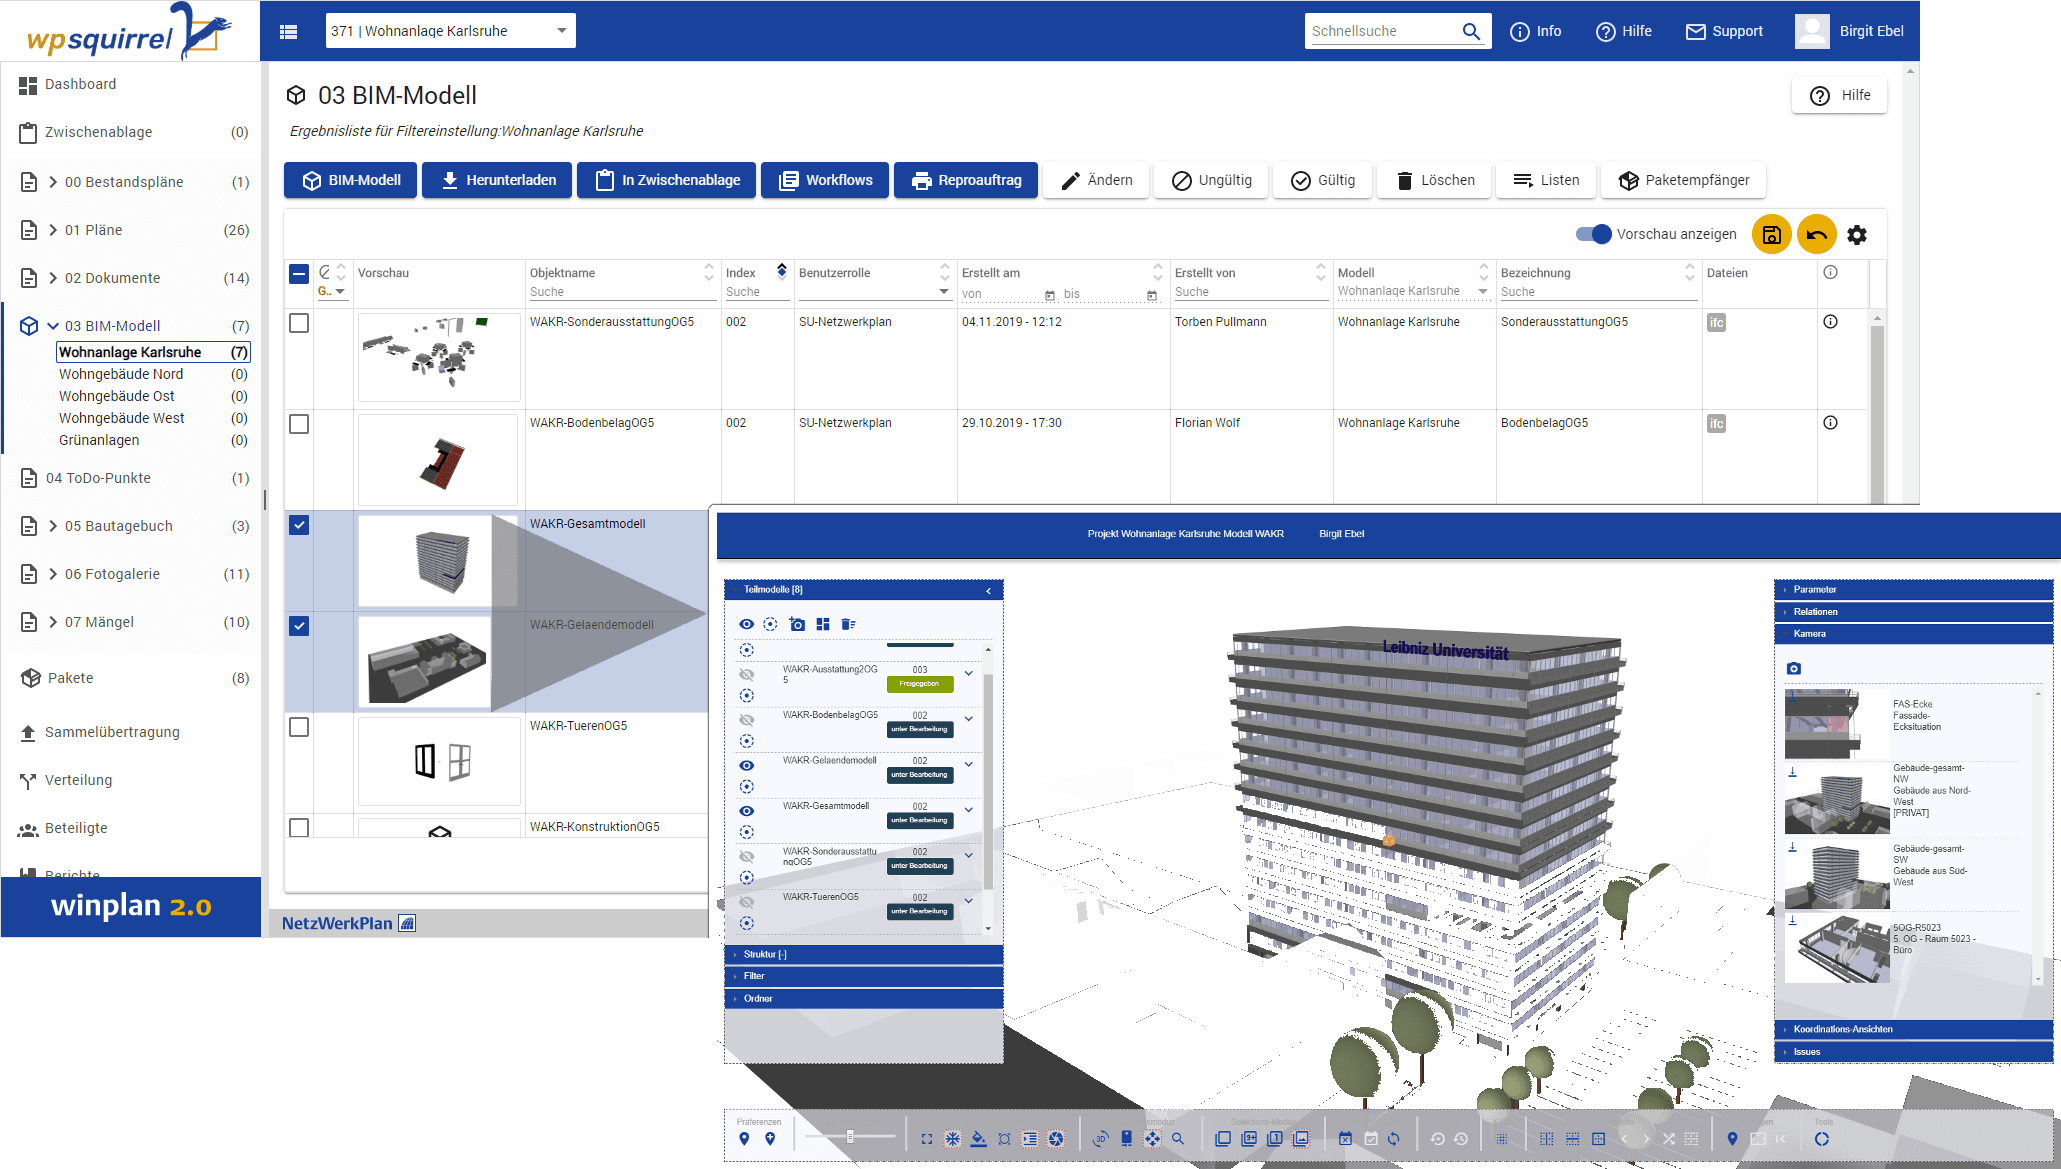Hide WAKR-Gelaendemodell with its eye icon in Teilmodelle
Image resolution: width=2061 pixels, height=1169 pixels.
746,765
